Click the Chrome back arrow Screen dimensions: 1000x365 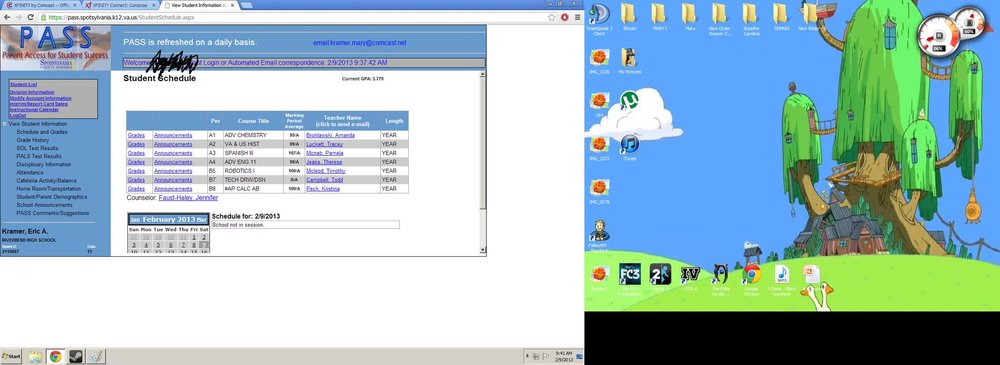pos(6,17)
